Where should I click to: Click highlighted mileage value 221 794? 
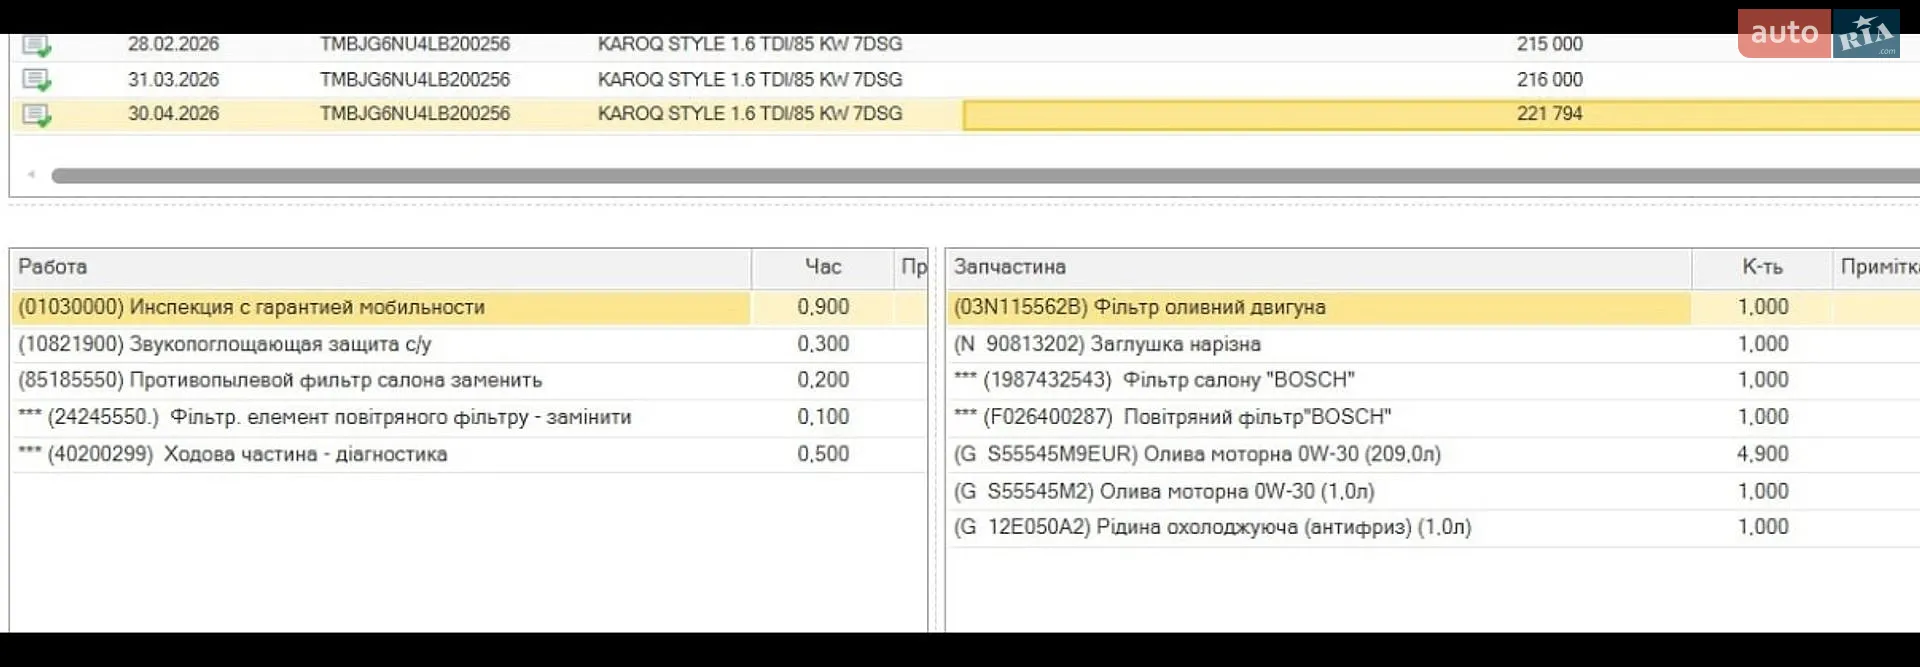point(1549,114)
